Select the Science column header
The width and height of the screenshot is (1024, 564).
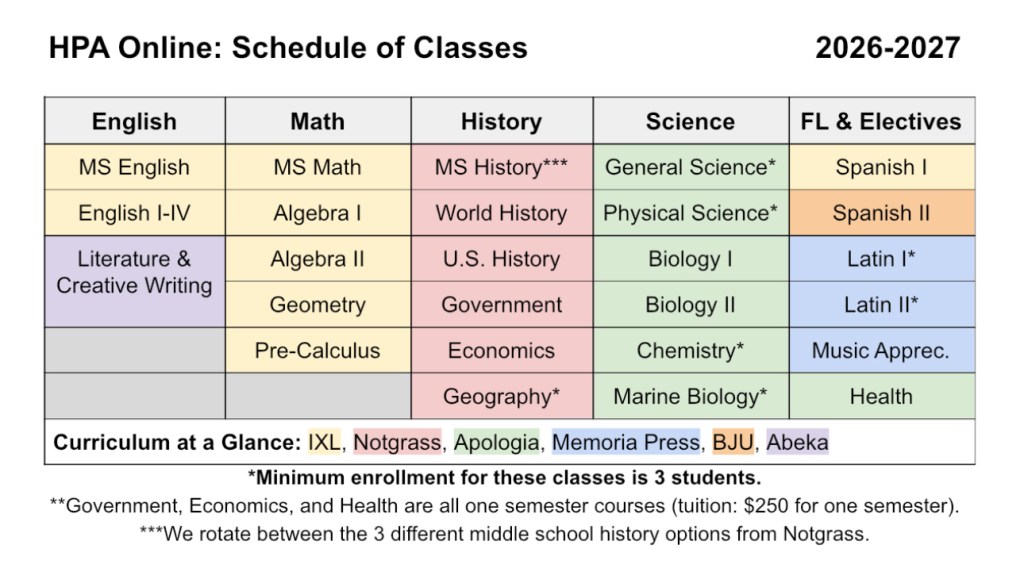[690, 122]
